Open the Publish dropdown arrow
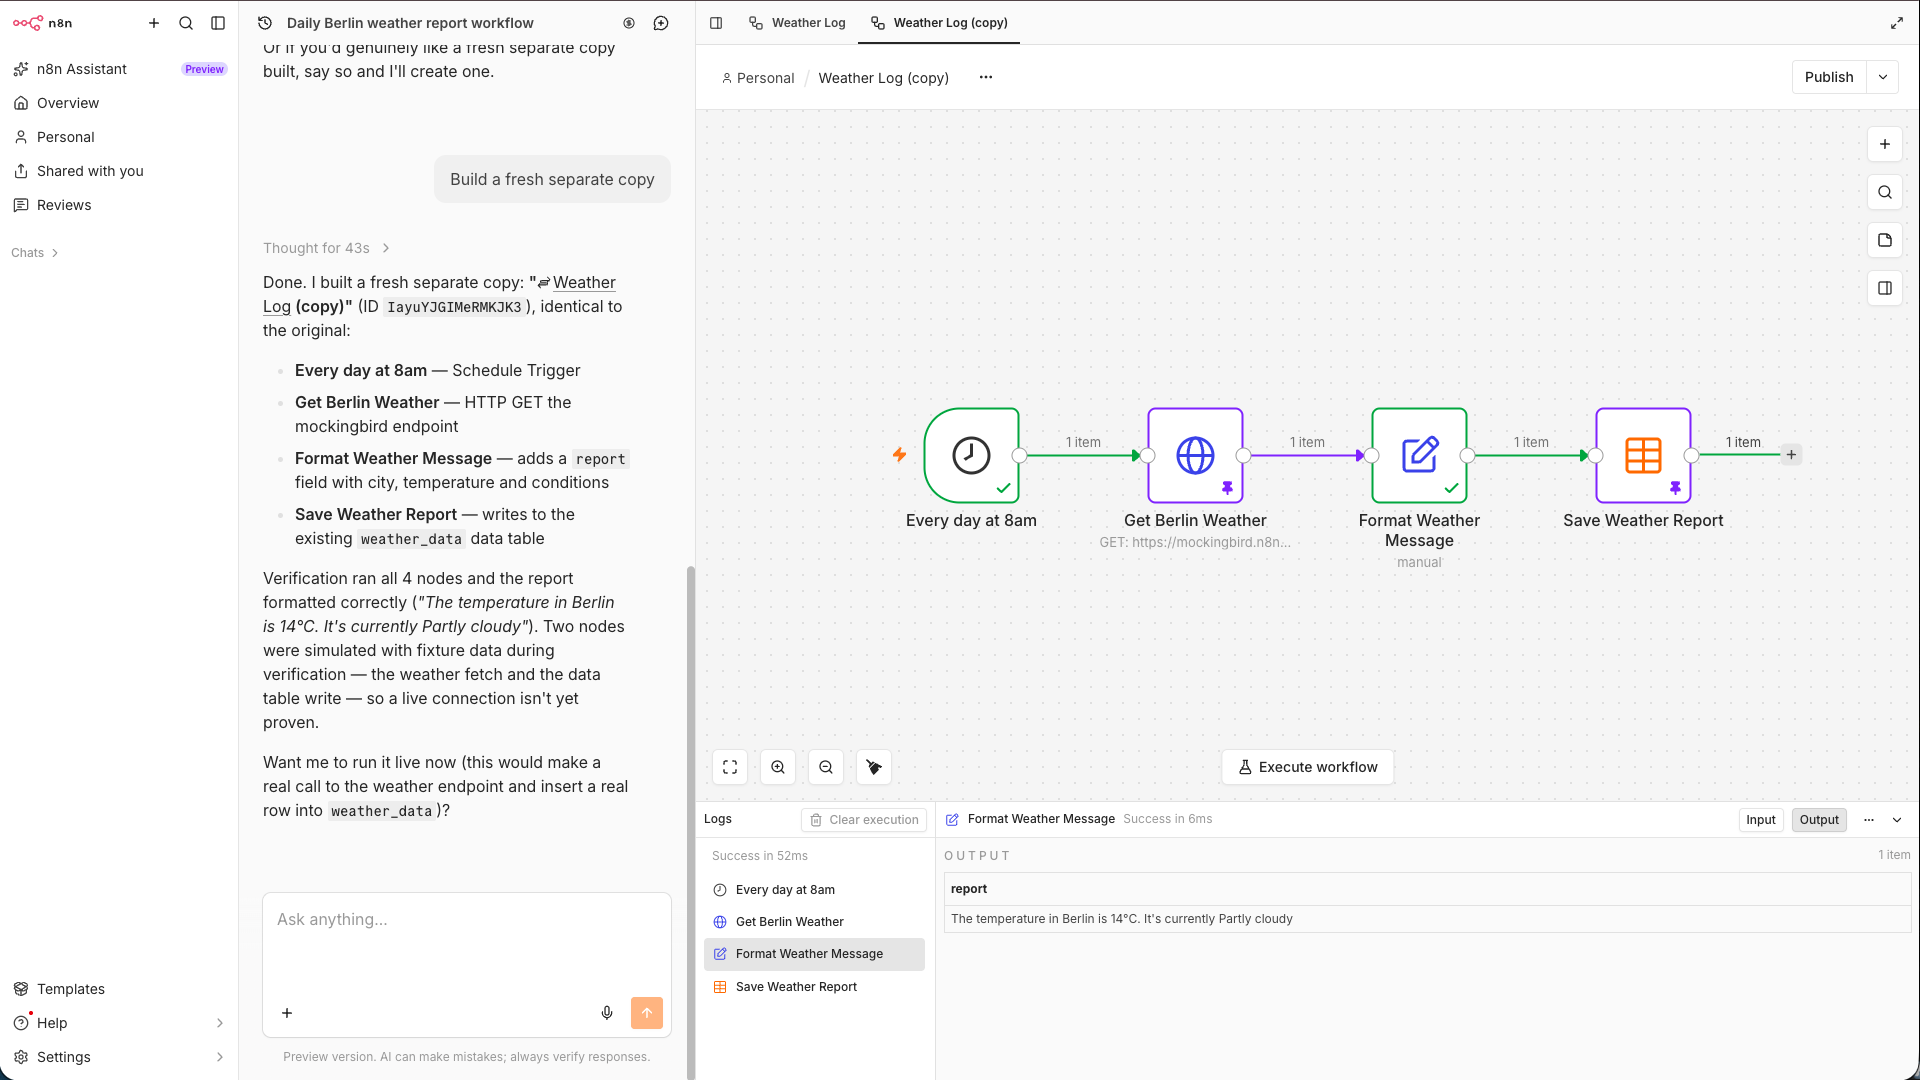1920x1080 pixels. 1883,77
